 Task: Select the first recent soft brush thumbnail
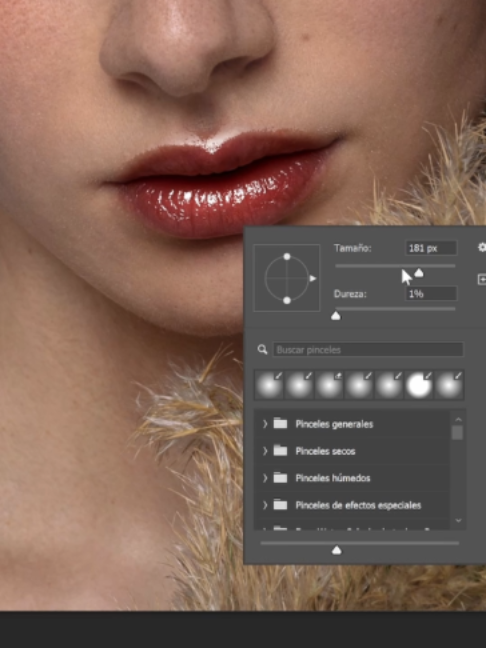269,385
